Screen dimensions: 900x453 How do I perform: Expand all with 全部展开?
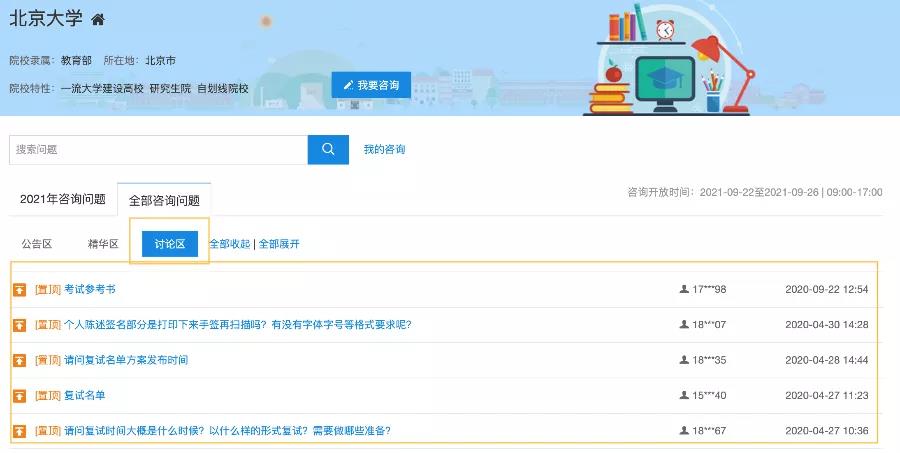click(x=279, y=244)
